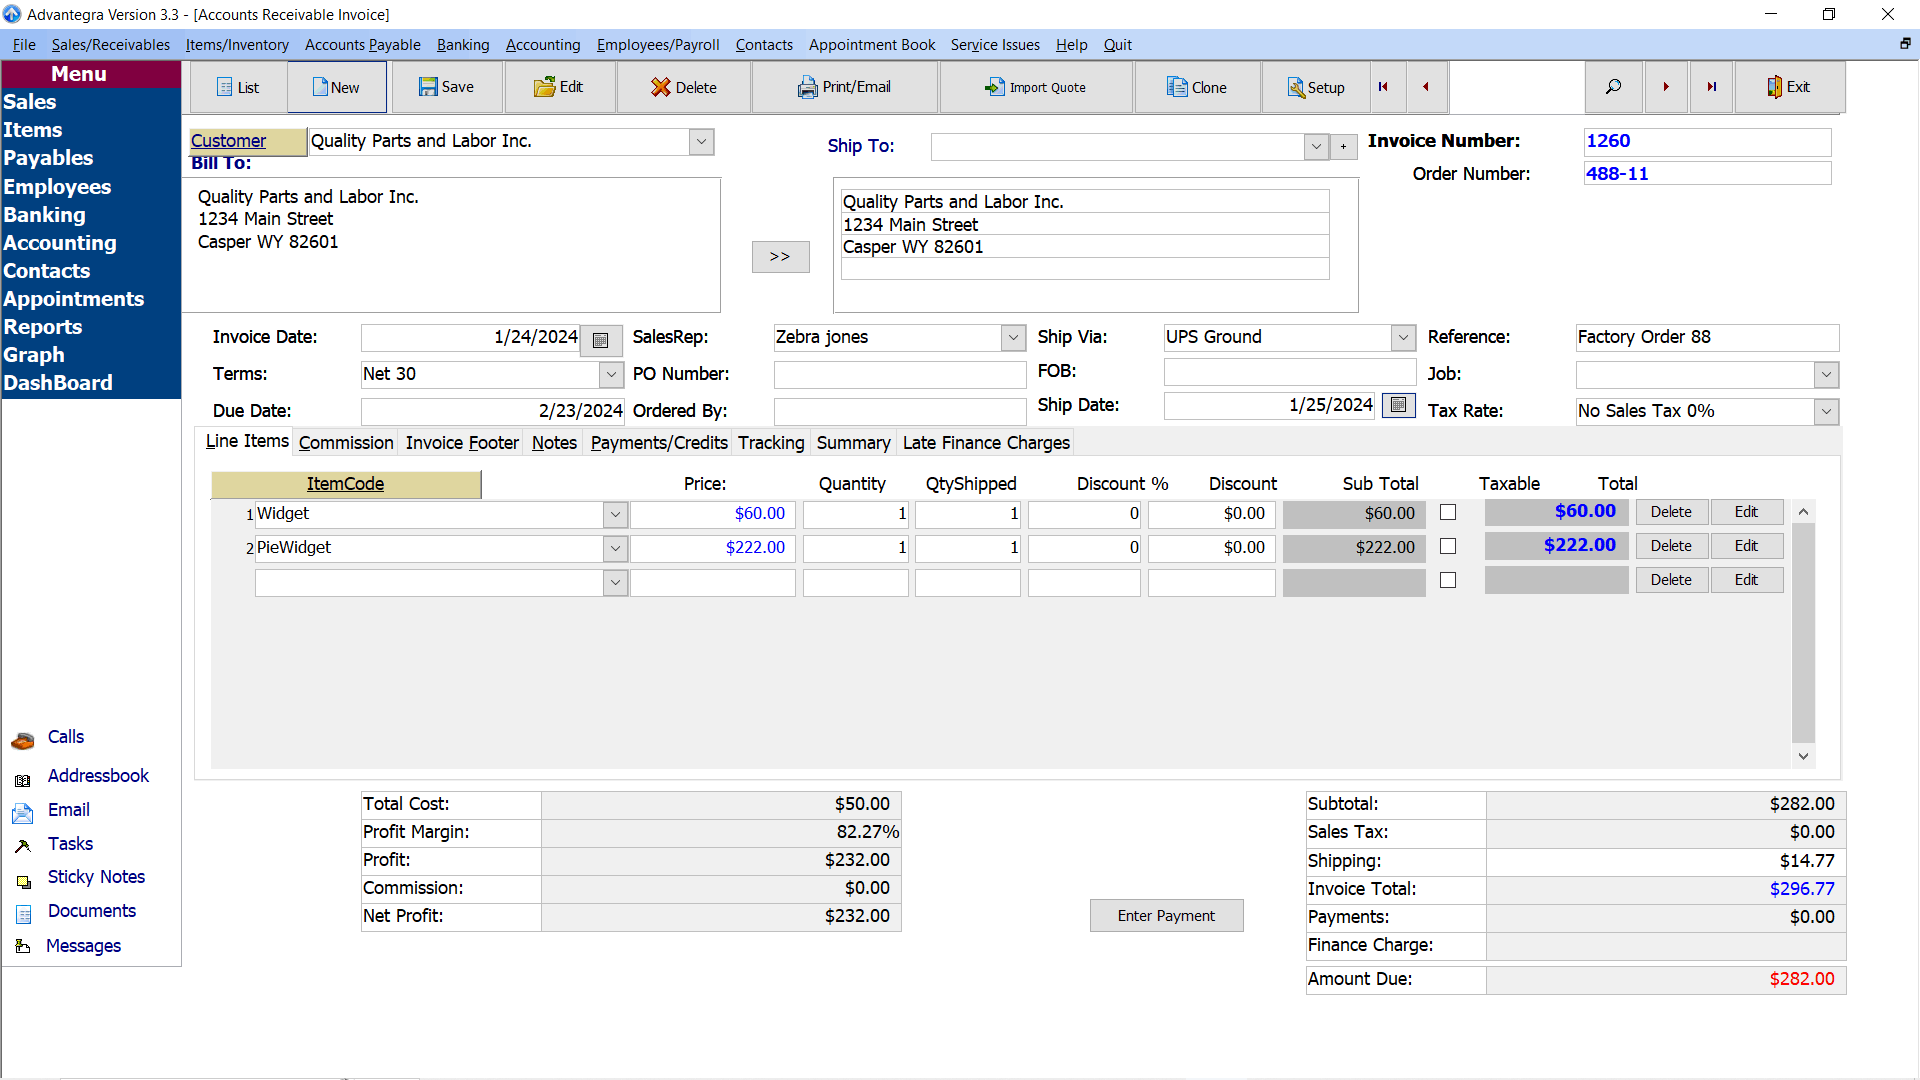This screenshot has height=1080, width=1920.
Task: Open Print/Email for this invoice
Action: 845,87
